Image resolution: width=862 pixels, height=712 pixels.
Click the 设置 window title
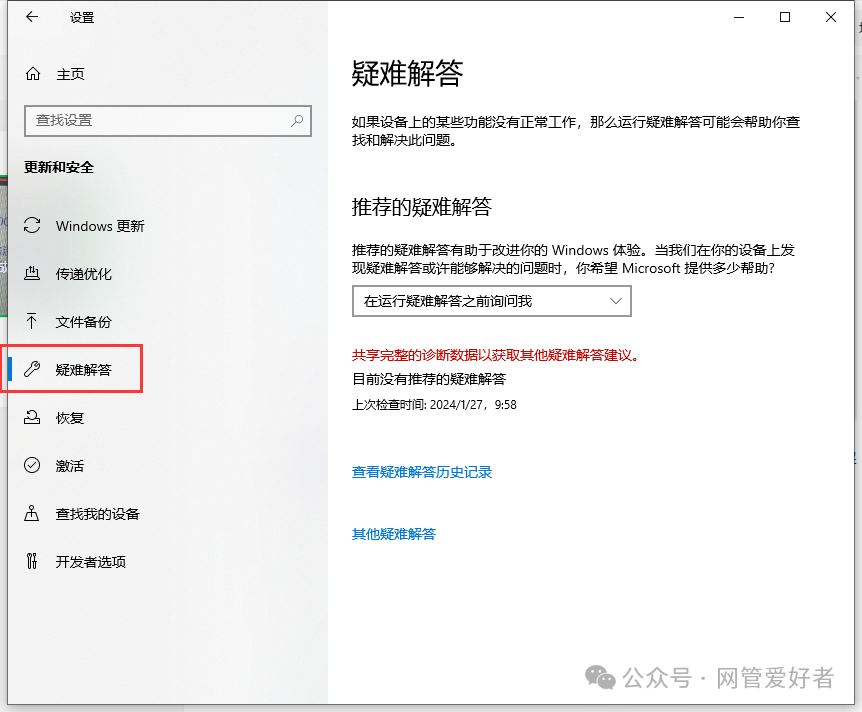[x=82, y=18]
